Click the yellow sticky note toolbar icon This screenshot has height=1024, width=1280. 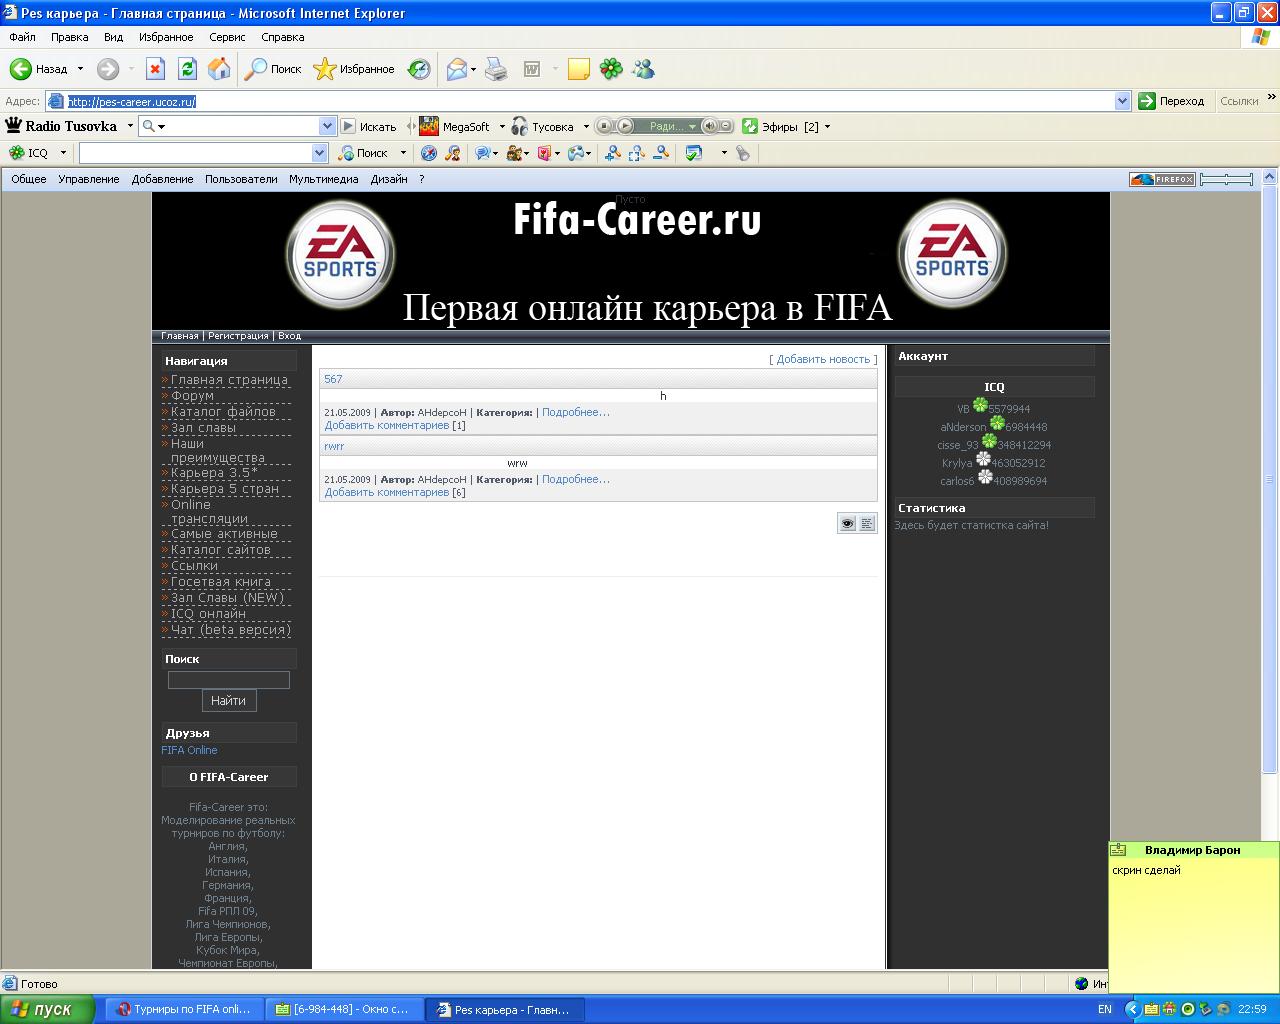point(578,69)
